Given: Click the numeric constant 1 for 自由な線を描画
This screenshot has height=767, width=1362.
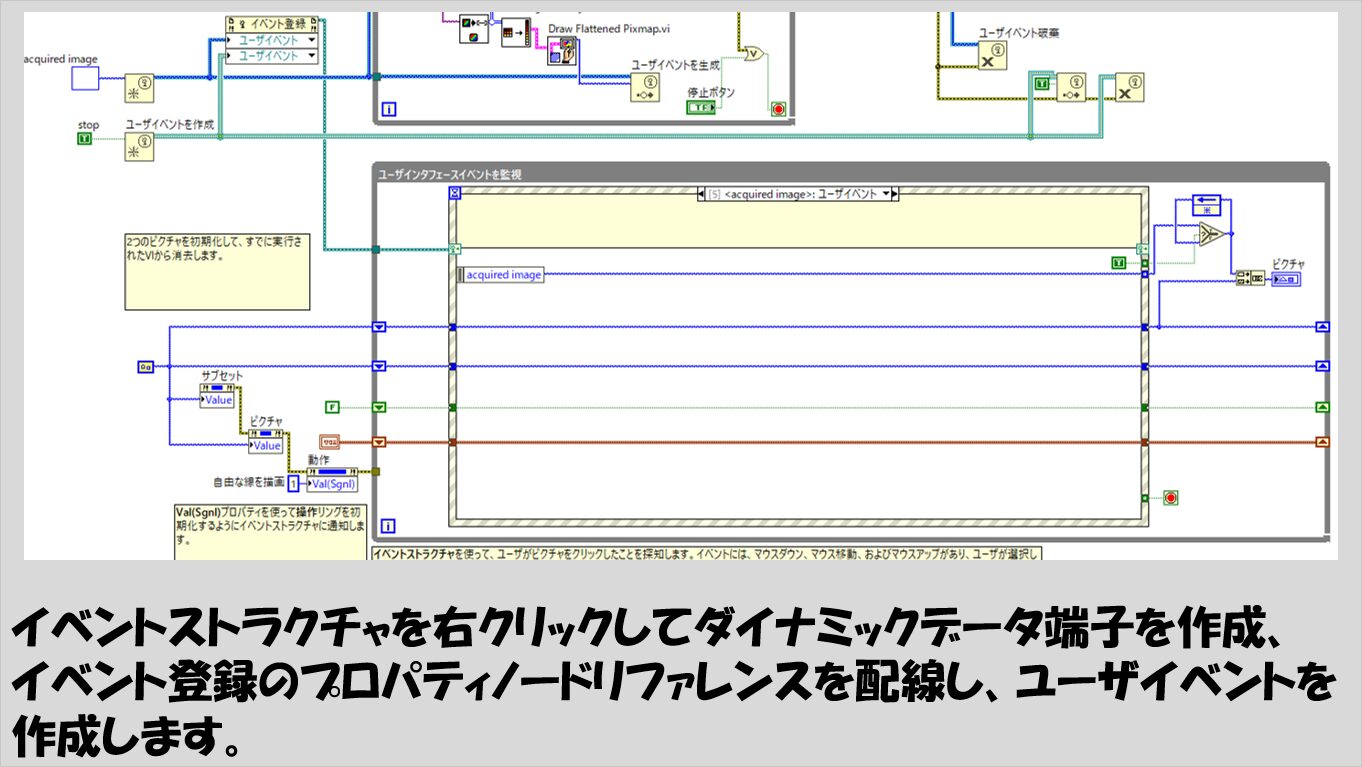Looking at the screenshot, I should [x=293, y=483].
